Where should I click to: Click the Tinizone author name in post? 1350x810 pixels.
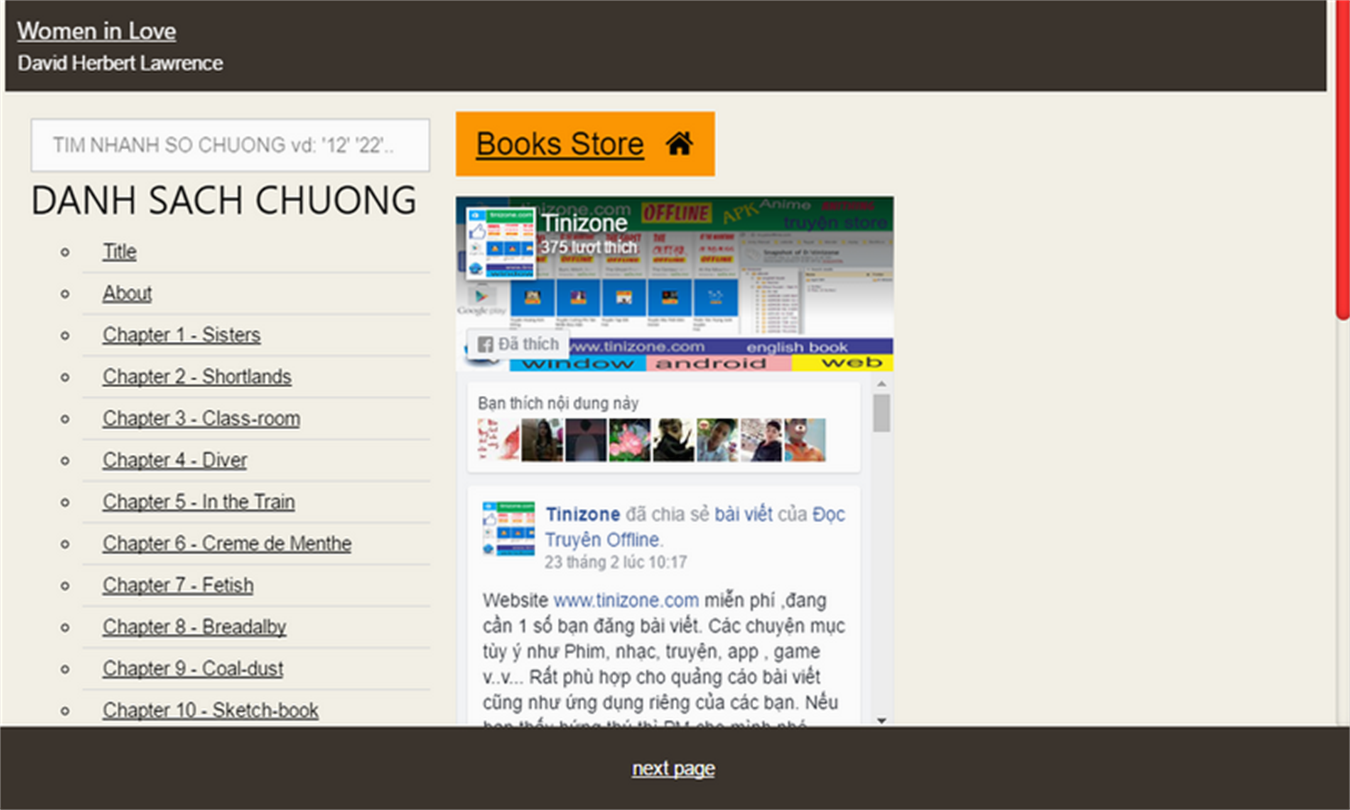tap(583, 514)
